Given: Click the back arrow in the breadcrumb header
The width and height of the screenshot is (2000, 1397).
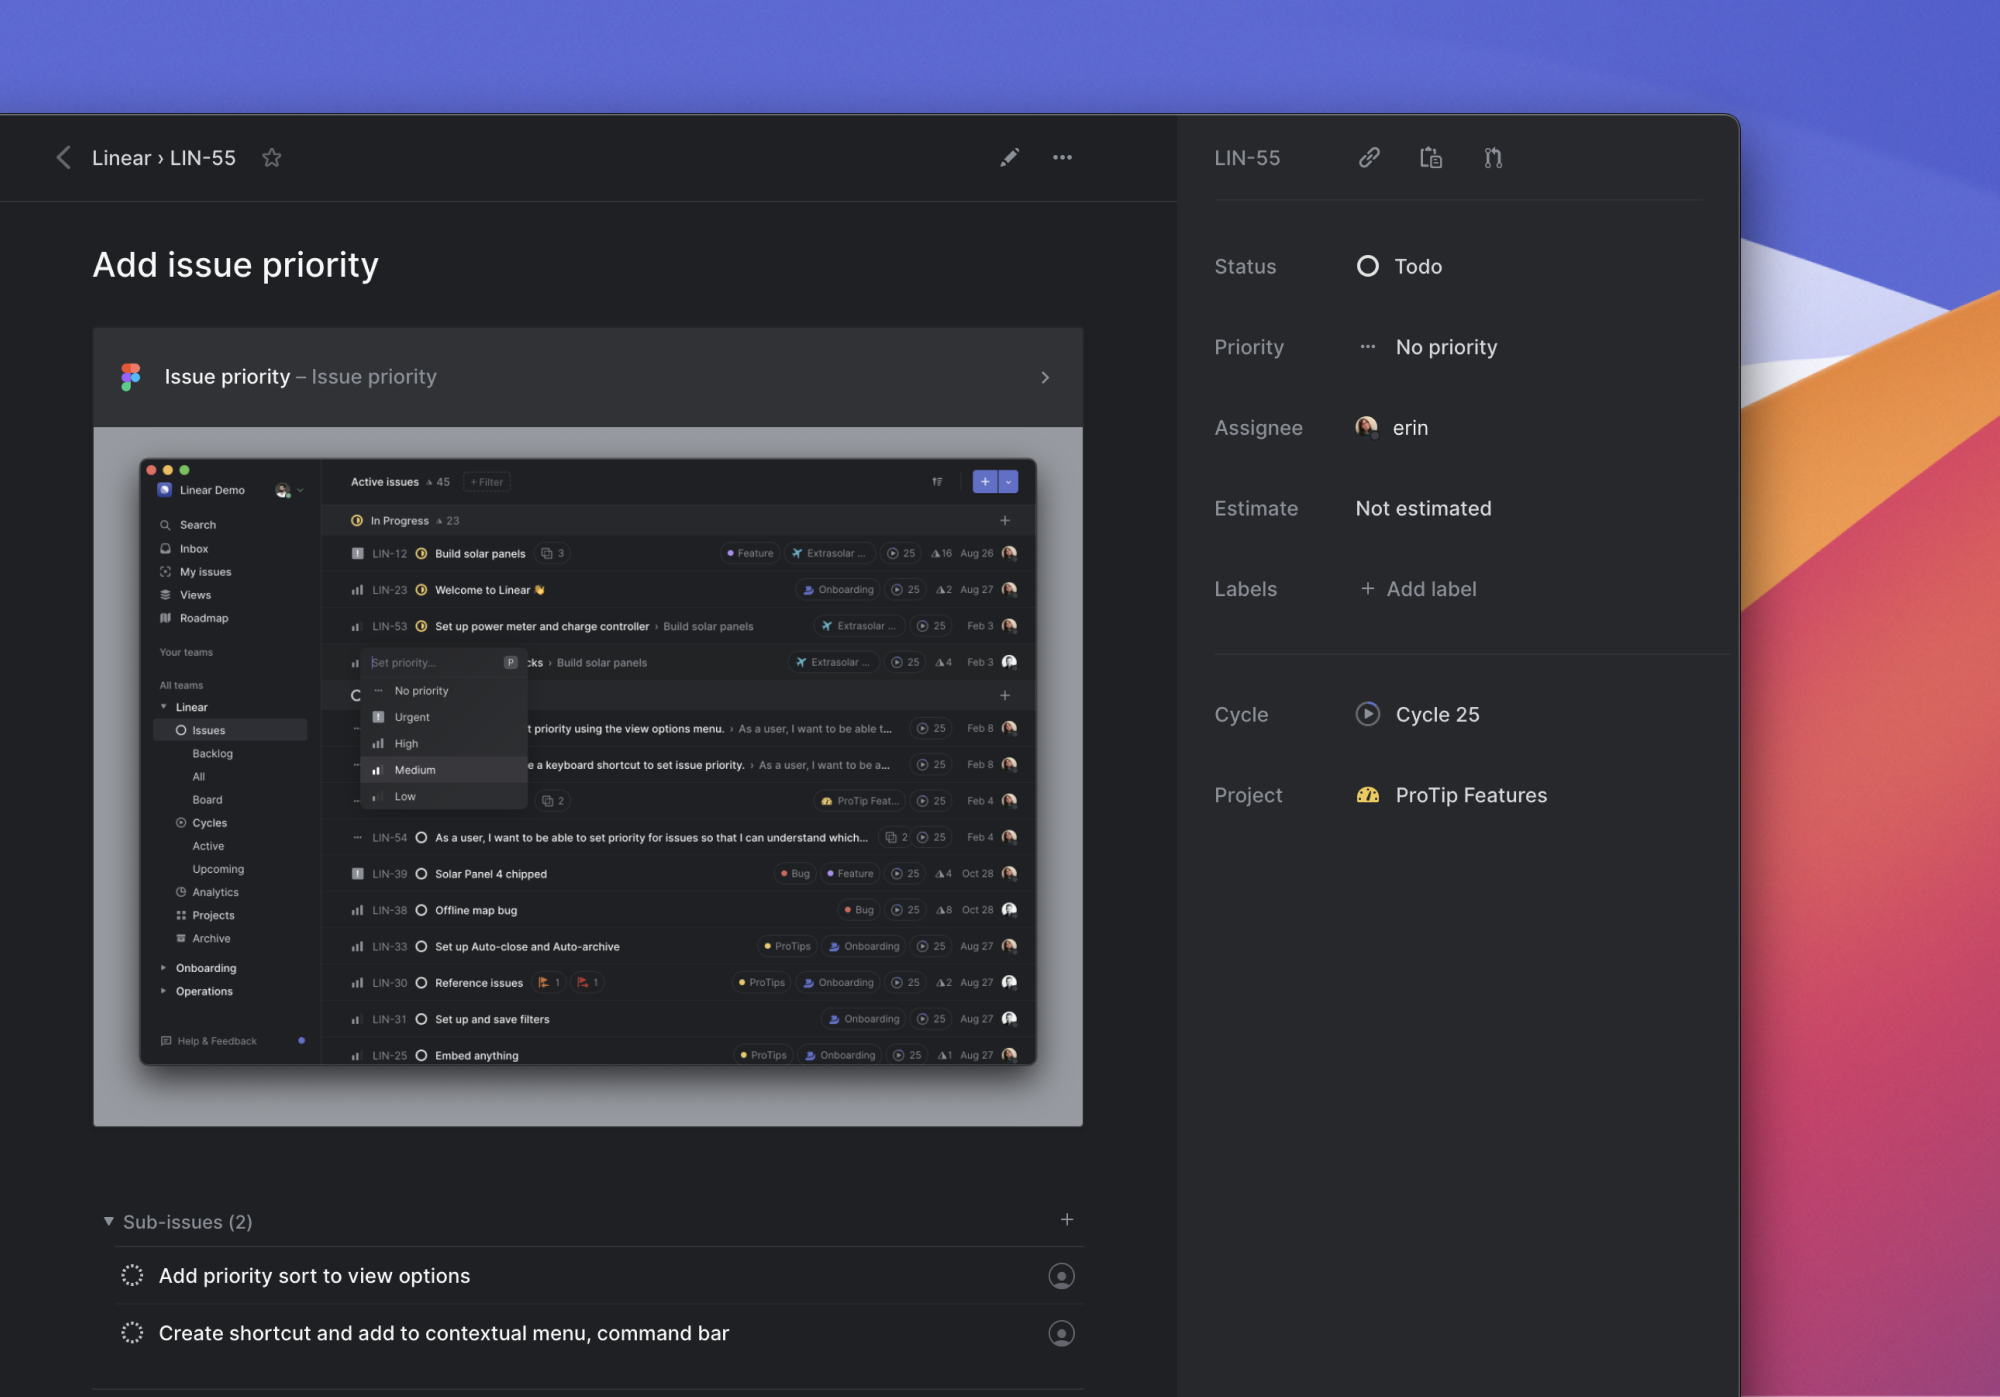Looking at the screenshot, I should 63,158.
